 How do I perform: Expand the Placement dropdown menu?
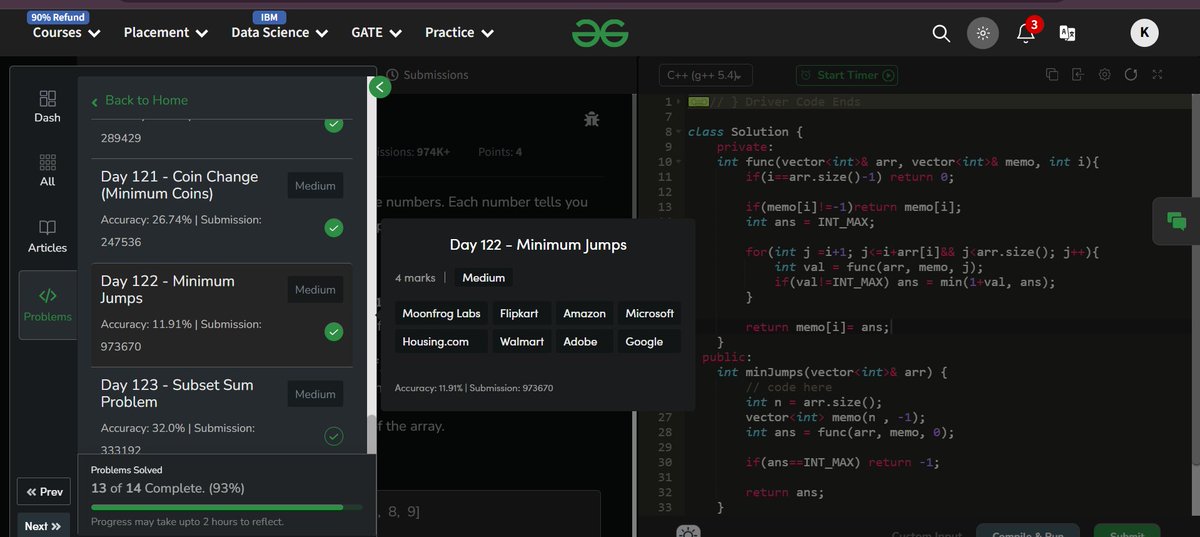(166, 33)
